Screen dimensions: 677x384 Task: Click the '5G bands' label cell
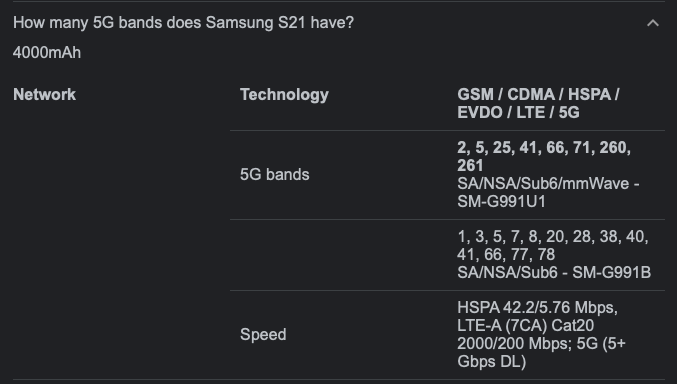coord(275,175)
